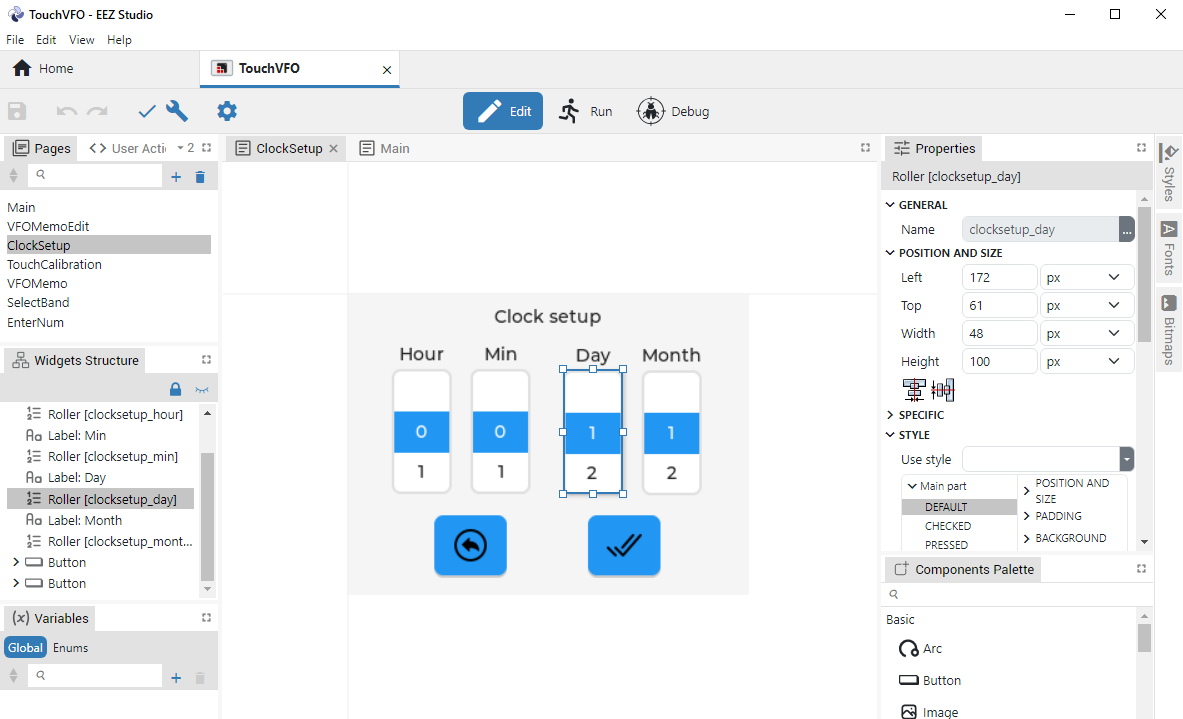Open the Edit menu
Image resolution: width=1183 pixels, height=719 pixels.
46,40
